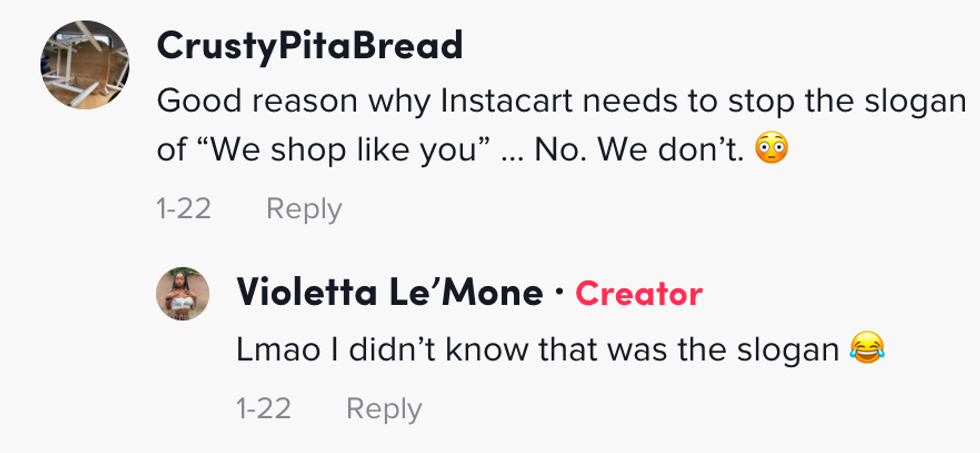Click the quoted "We shop like you" slogan
Image resolution: width=980 pixels, height=453 pixels.
pos(336,150)
